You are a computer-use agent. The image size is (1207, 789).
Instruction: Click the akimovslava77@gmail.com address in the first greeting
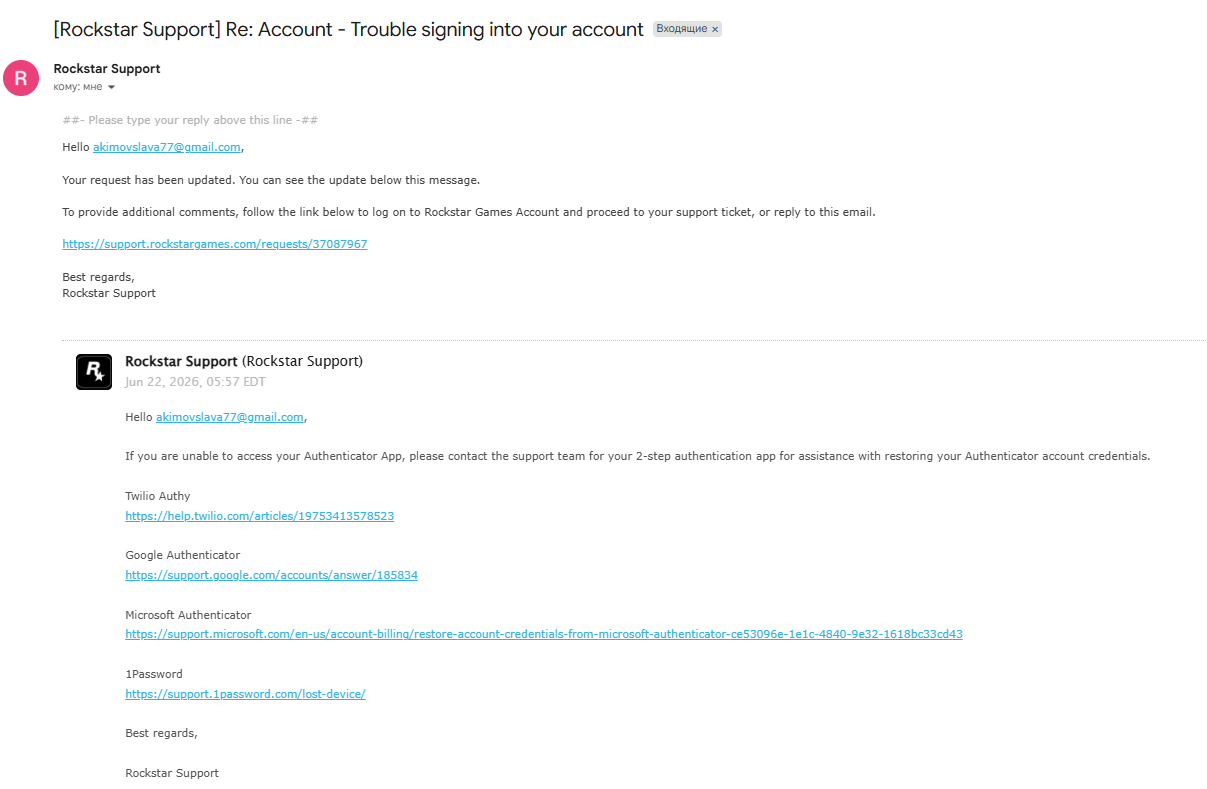pyautogui.click(x=167, y=147)
